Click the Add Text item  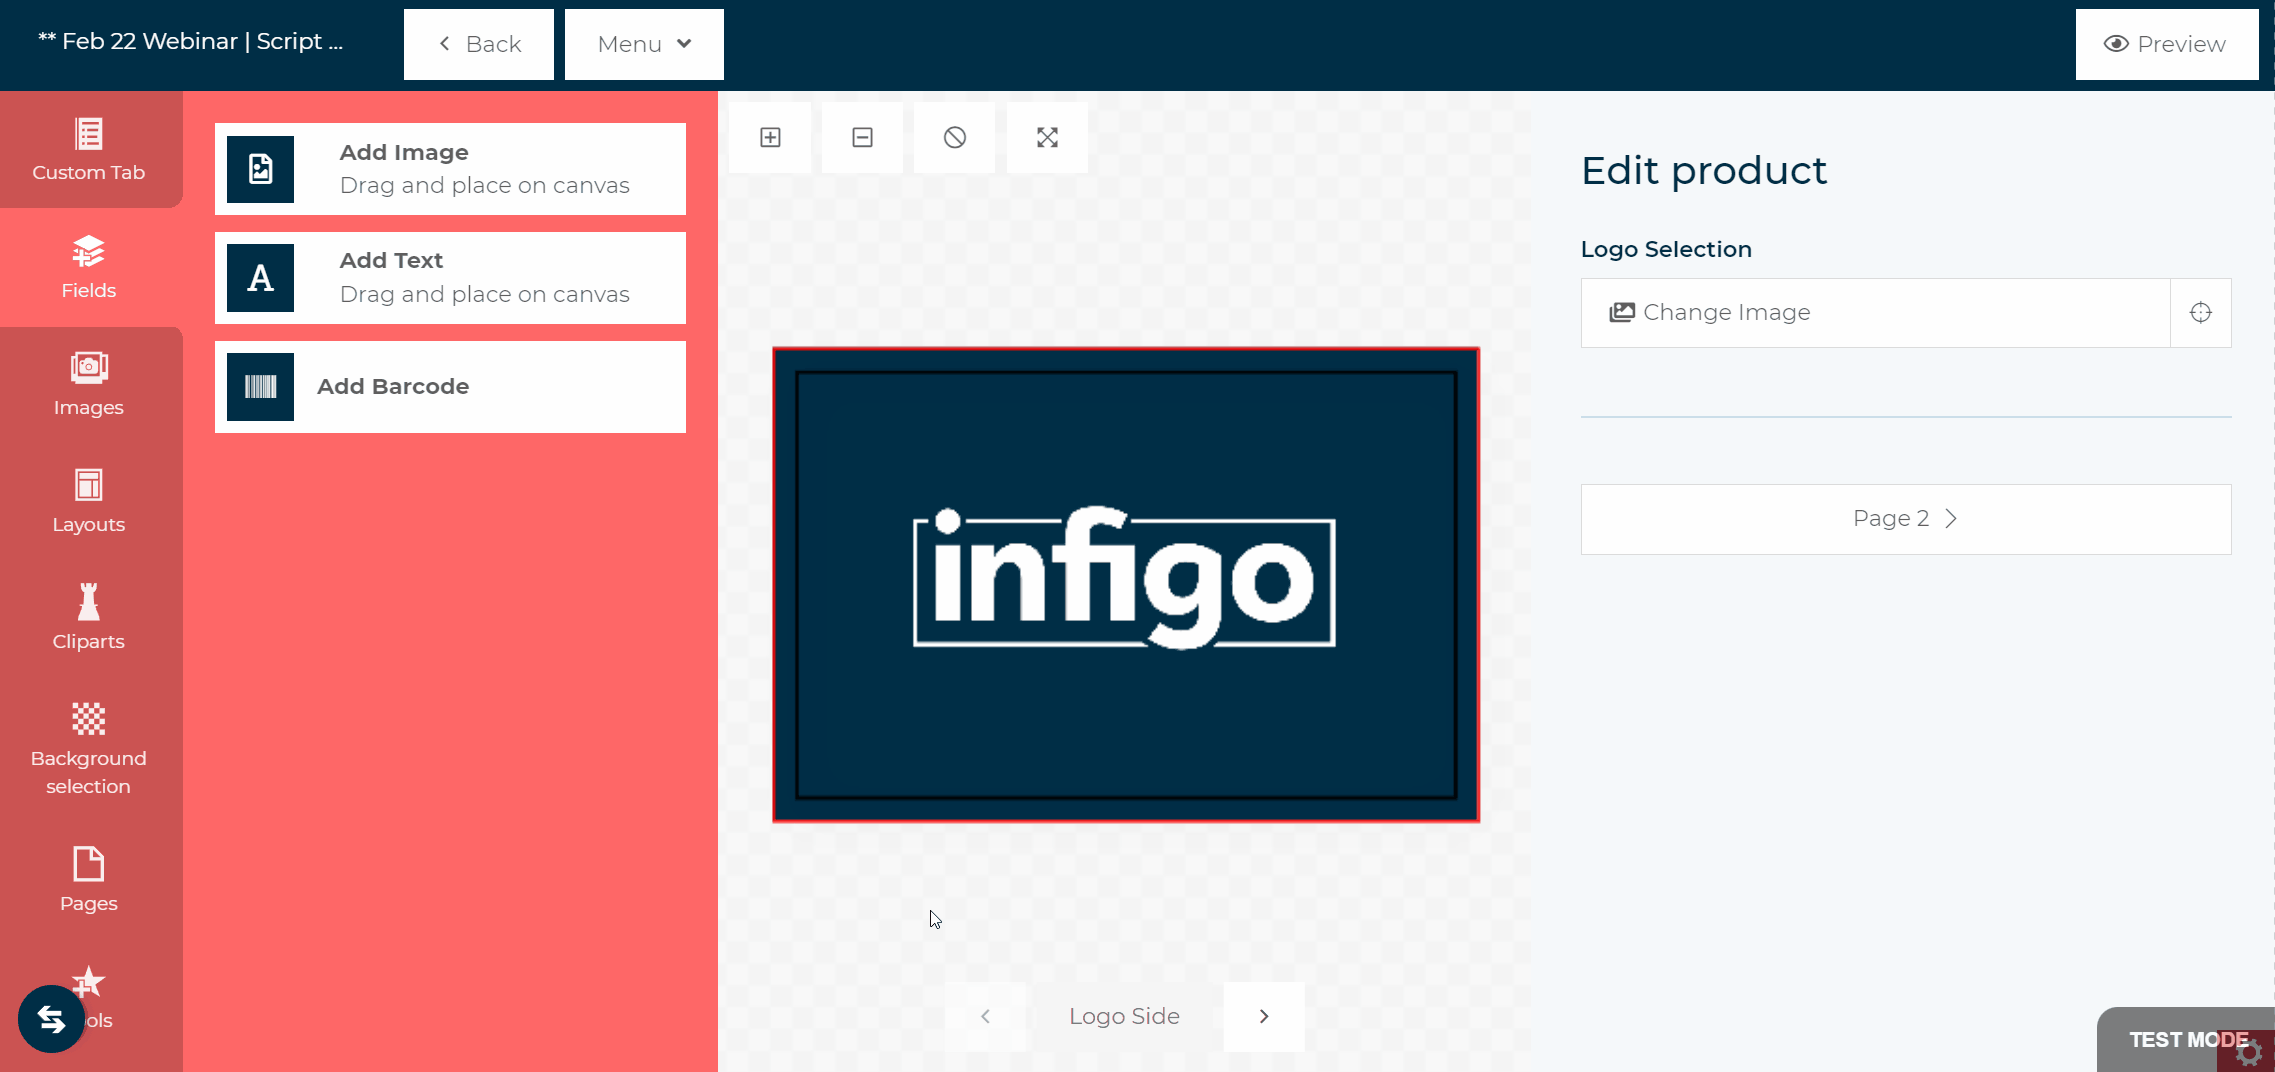(450, 278)
